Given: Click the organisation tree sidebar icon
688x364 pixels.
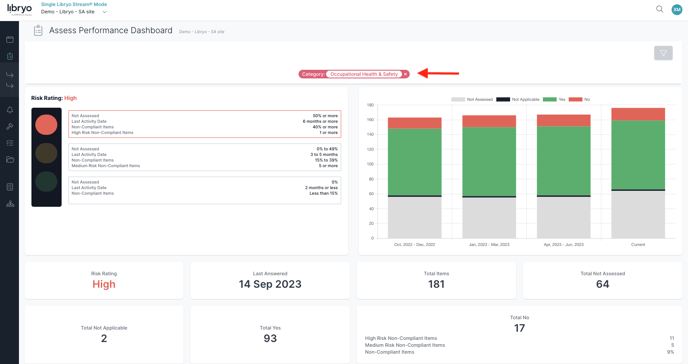Looking at the screenshot, I should point(10,204).
